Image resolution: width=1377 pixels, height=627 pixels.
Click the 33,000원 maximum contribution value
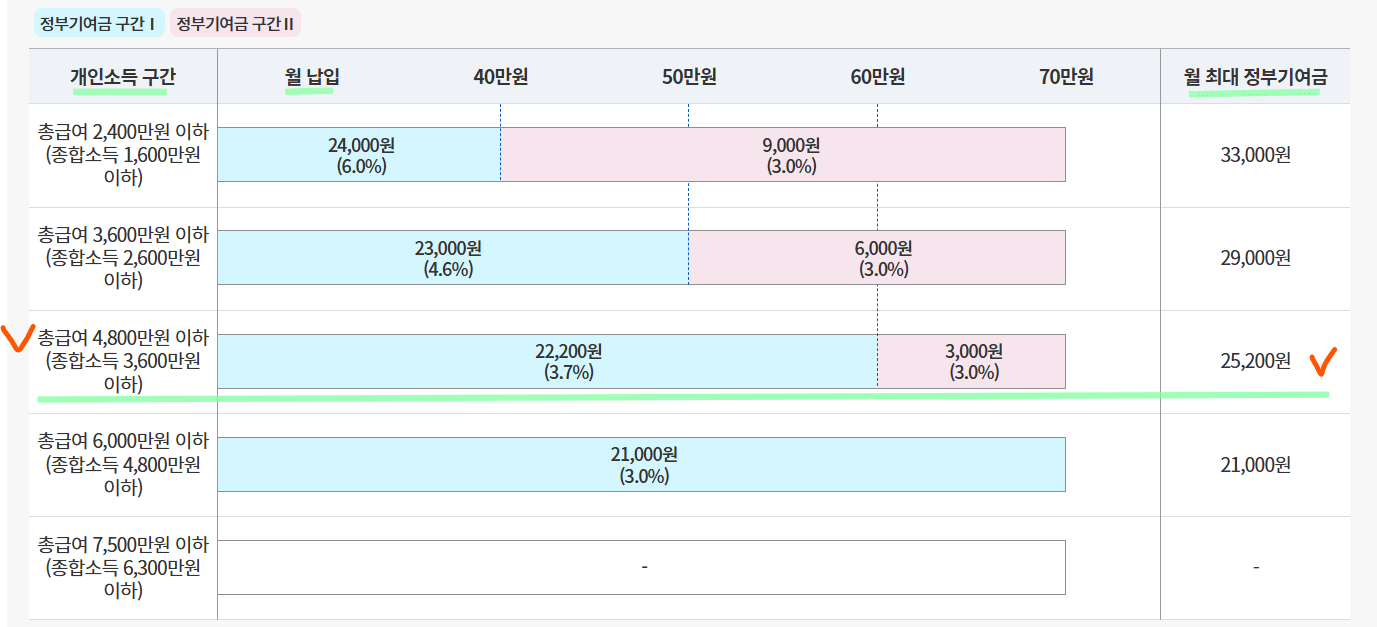(x=1255, y=155)
